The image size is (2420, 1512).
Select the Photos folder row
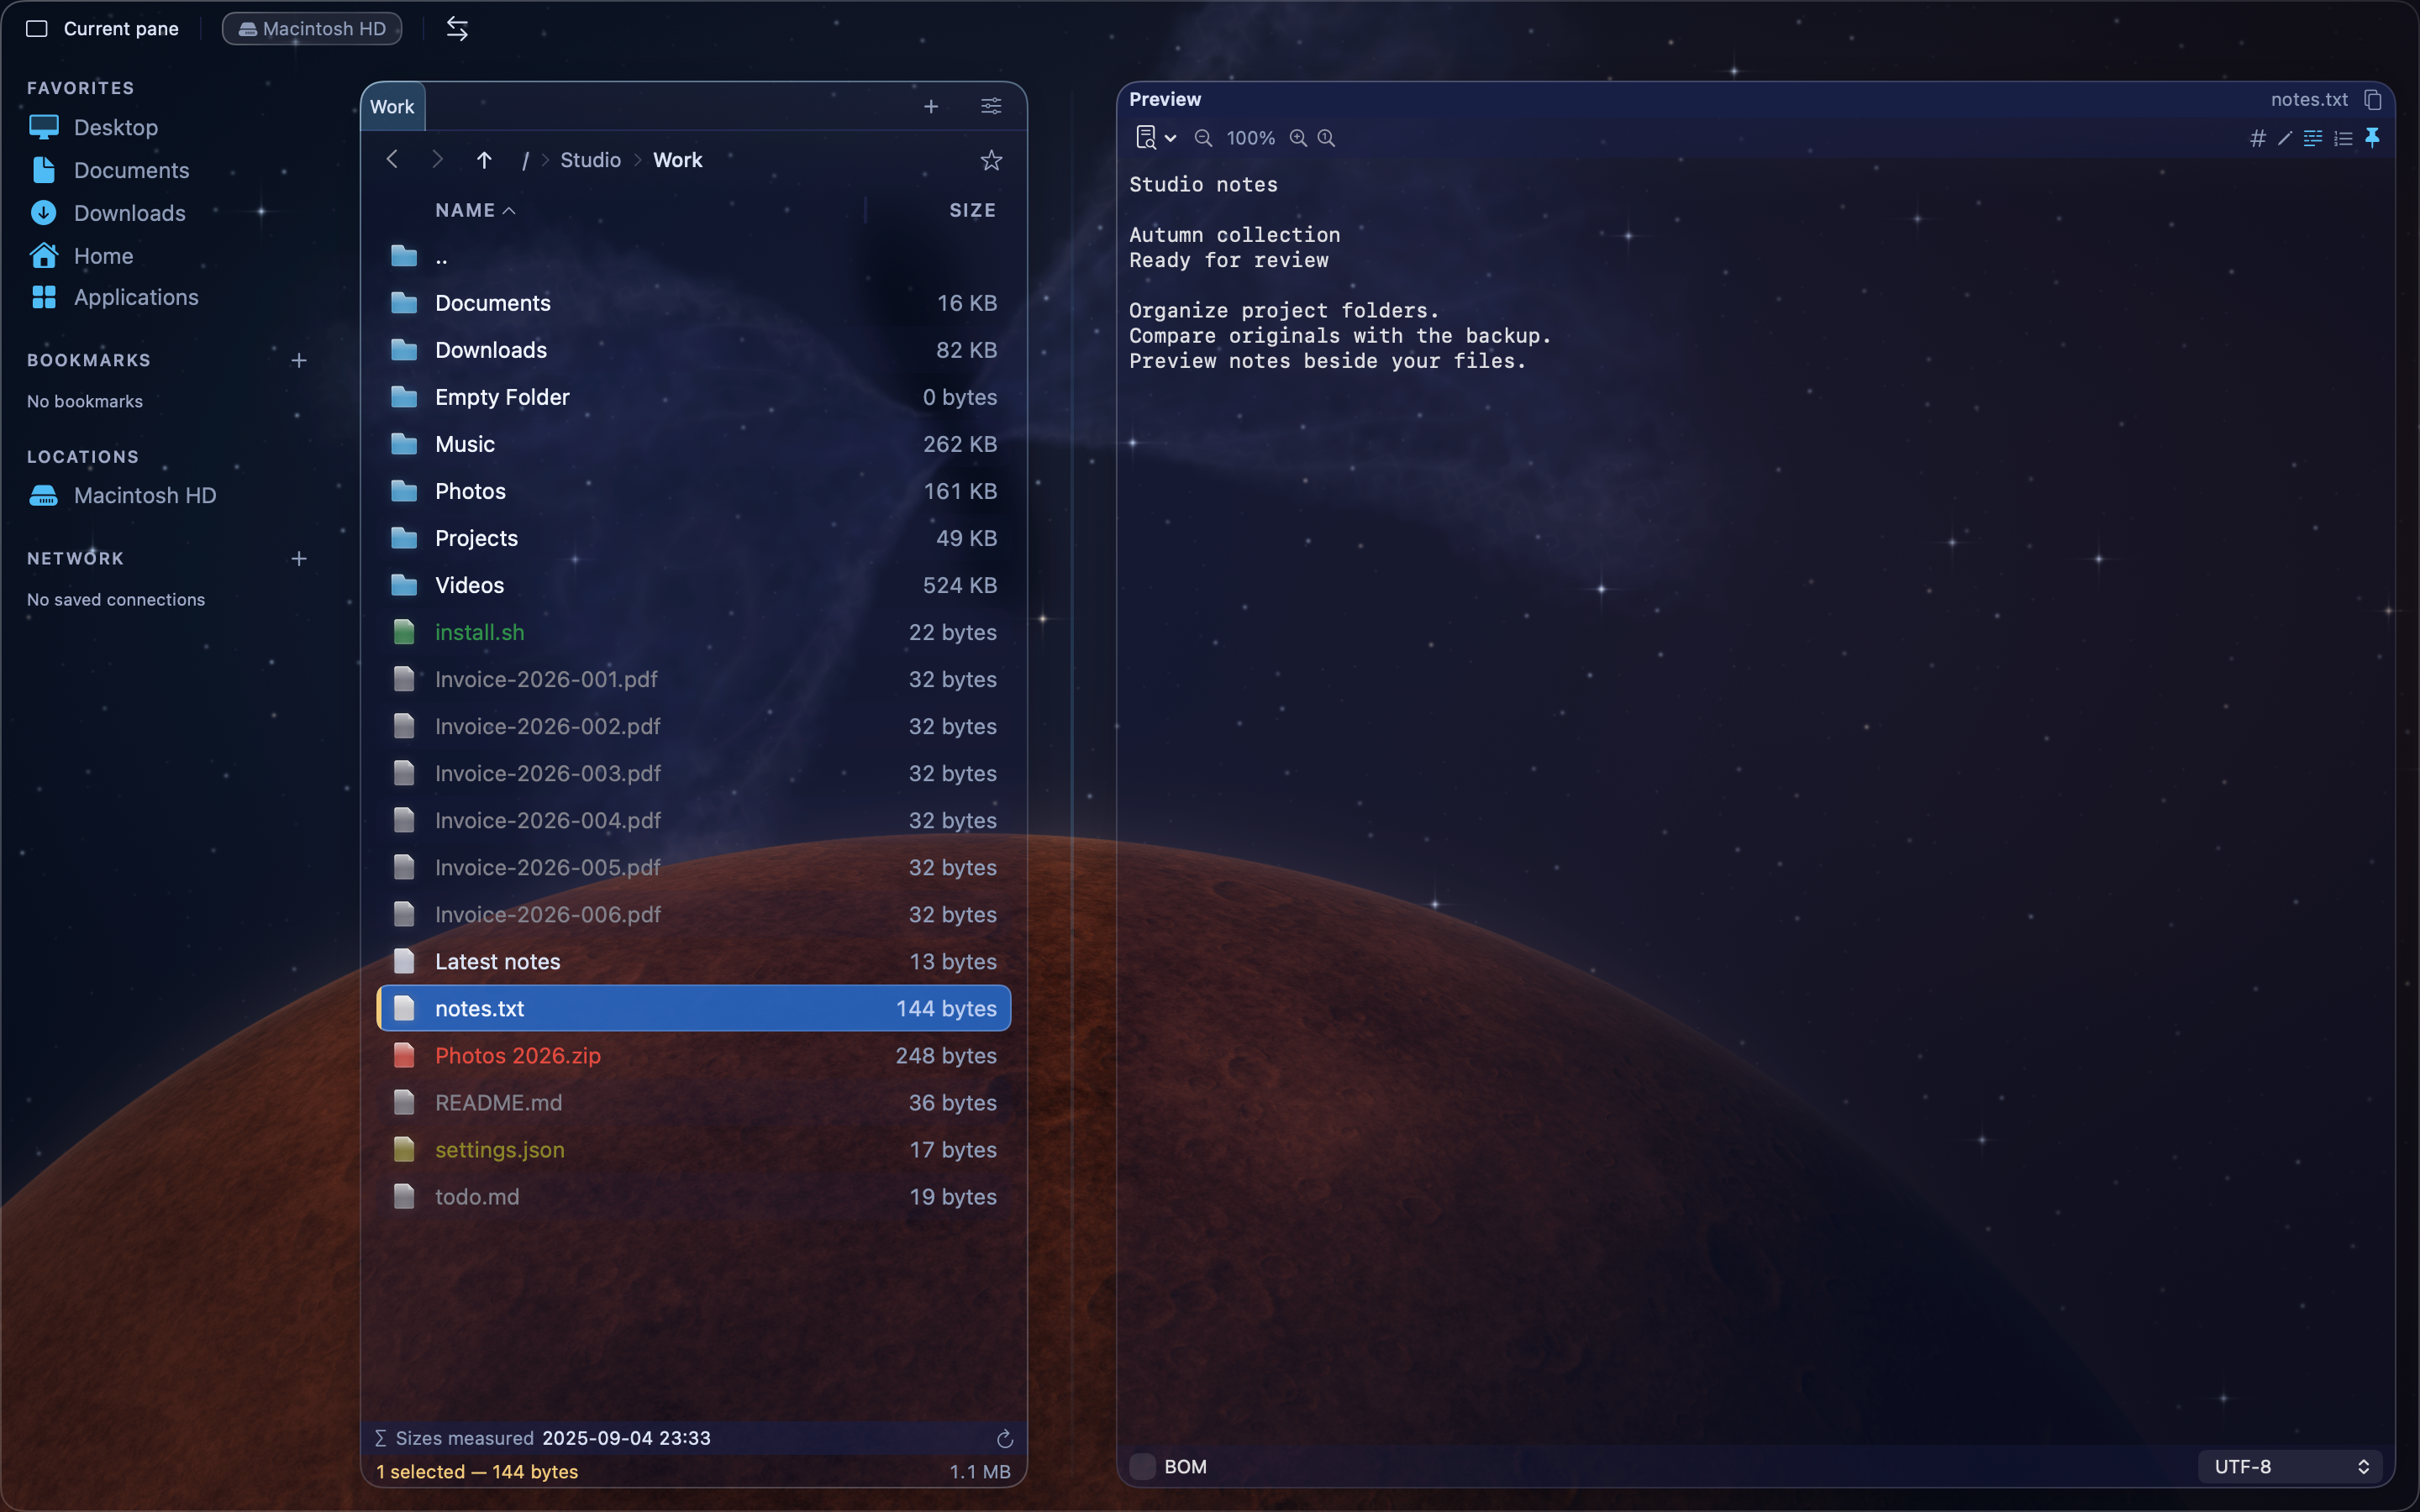pyautogui.click(x=694, y=491)
